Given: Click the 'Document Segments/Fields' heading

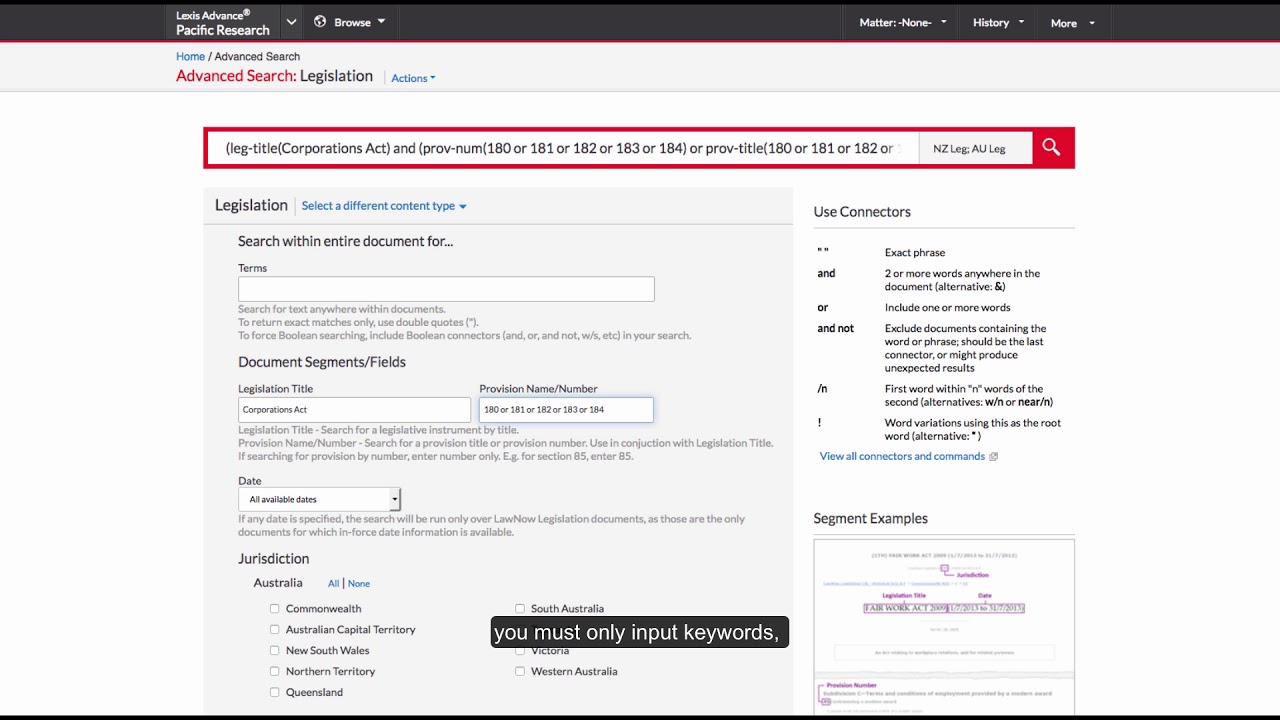Looking at the screenshot, I should 322,362.
